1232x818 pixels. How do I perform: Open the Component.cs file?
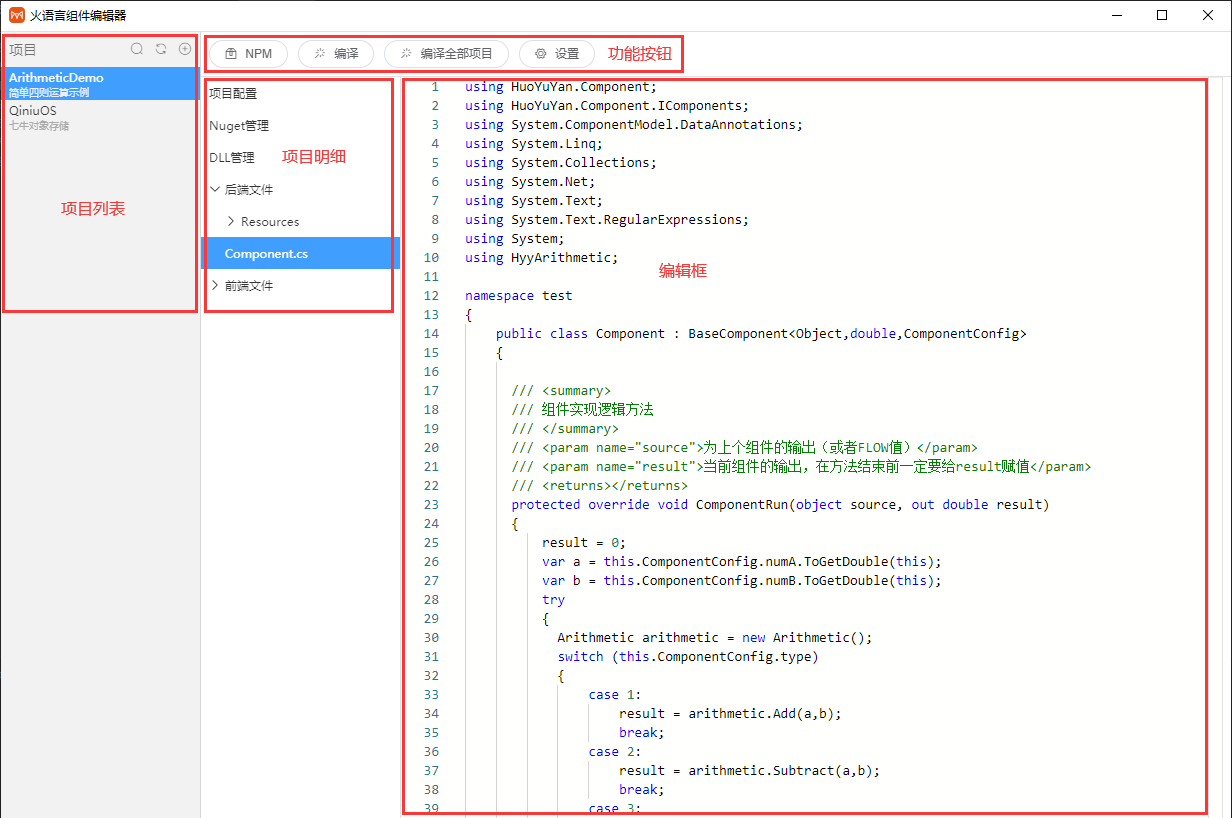(x=266, y=253)
